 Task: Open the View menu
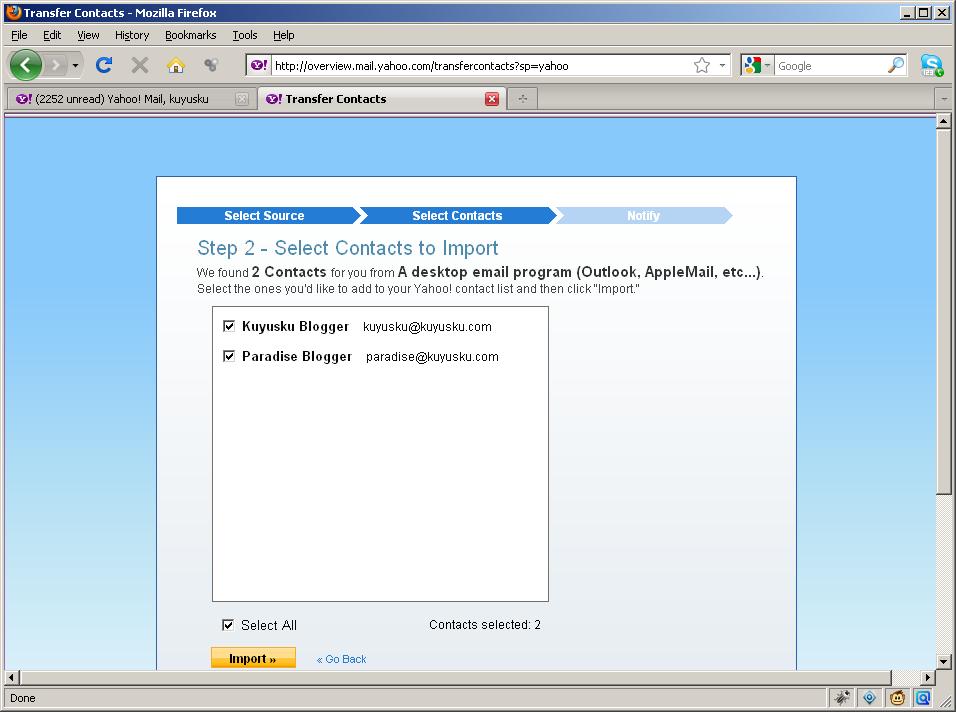coord(88,35)
